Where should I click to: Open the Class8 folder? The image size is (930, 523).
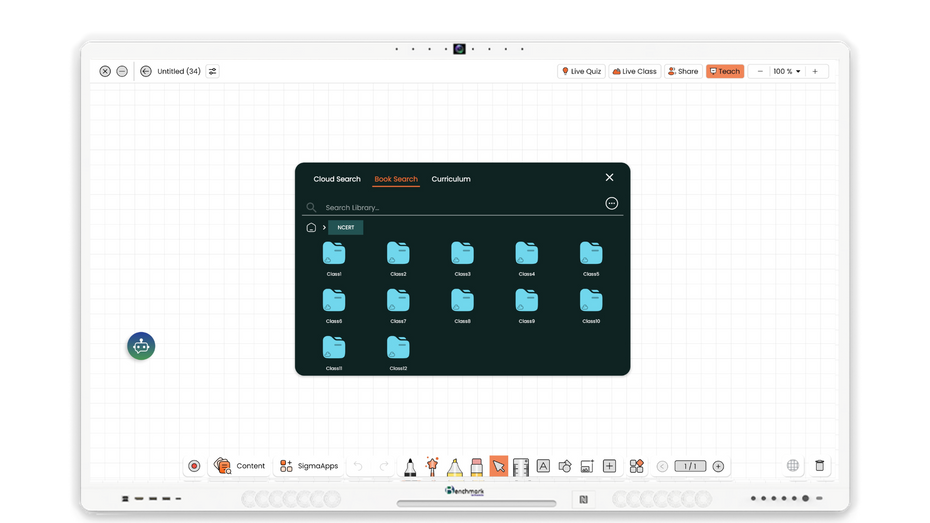pos(463,305)
